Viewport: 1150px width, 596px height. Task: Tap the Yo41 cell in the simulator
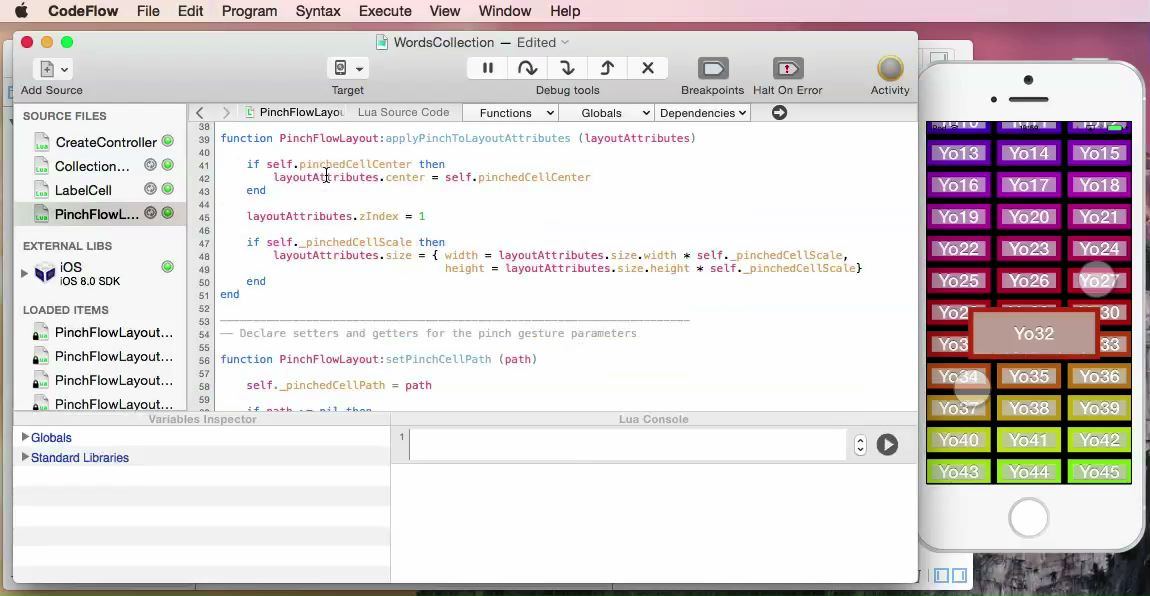pos(1028,440)
